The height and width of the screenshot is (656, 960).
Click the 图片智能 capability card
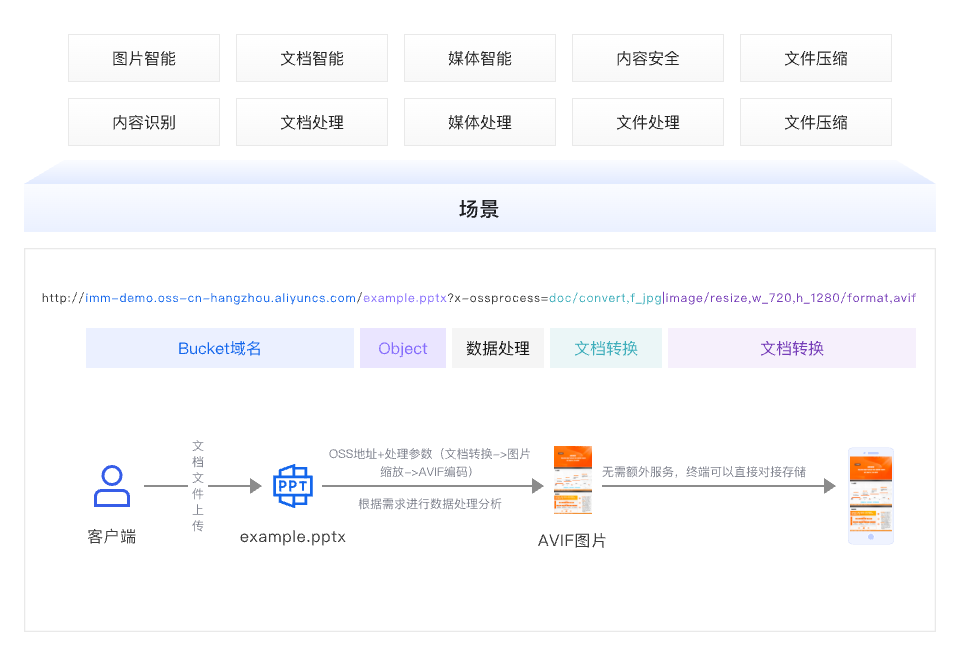143,58
